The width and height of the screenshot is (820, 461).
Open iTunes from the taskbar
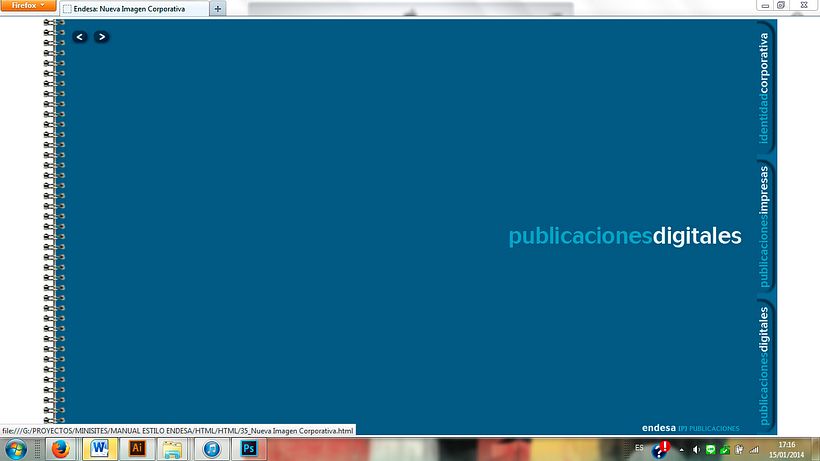tap(212, 449)
